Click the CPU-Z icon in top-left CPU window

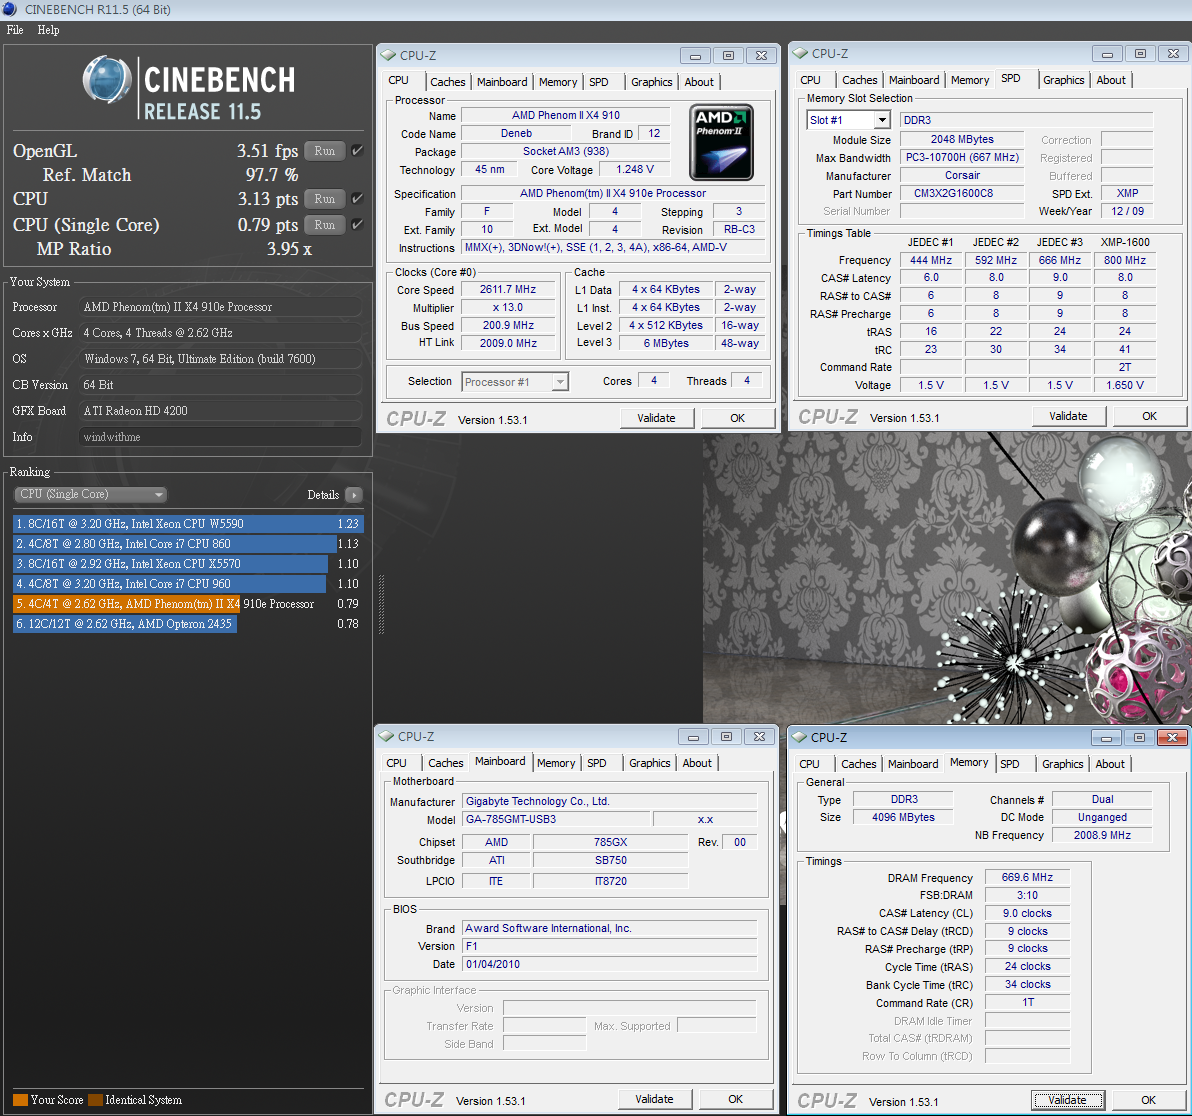(388, 55)
